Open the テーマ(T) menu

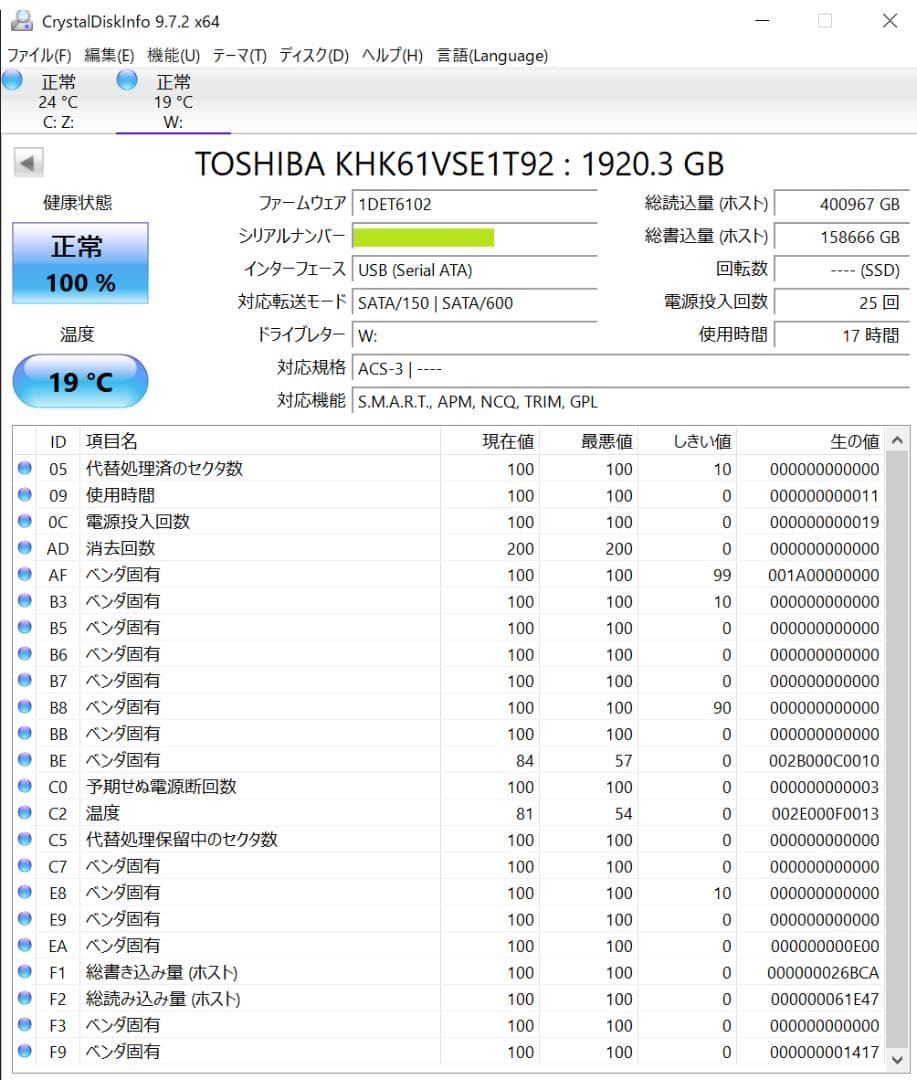click(238, 56)
